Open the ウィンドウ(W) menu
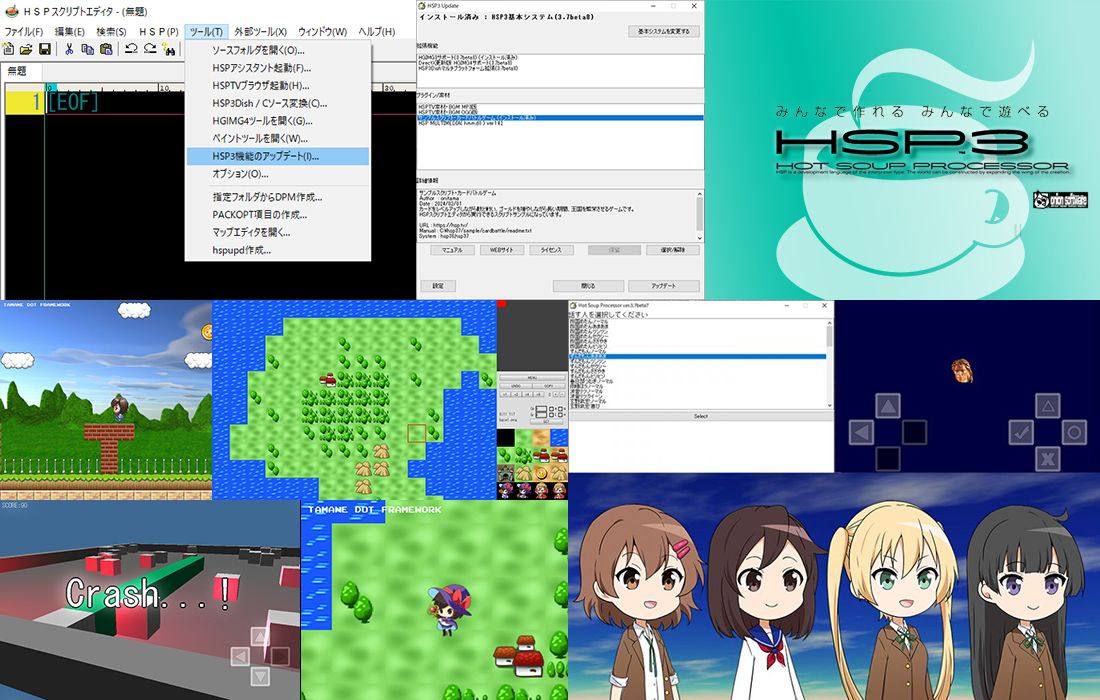 [322, 32]
